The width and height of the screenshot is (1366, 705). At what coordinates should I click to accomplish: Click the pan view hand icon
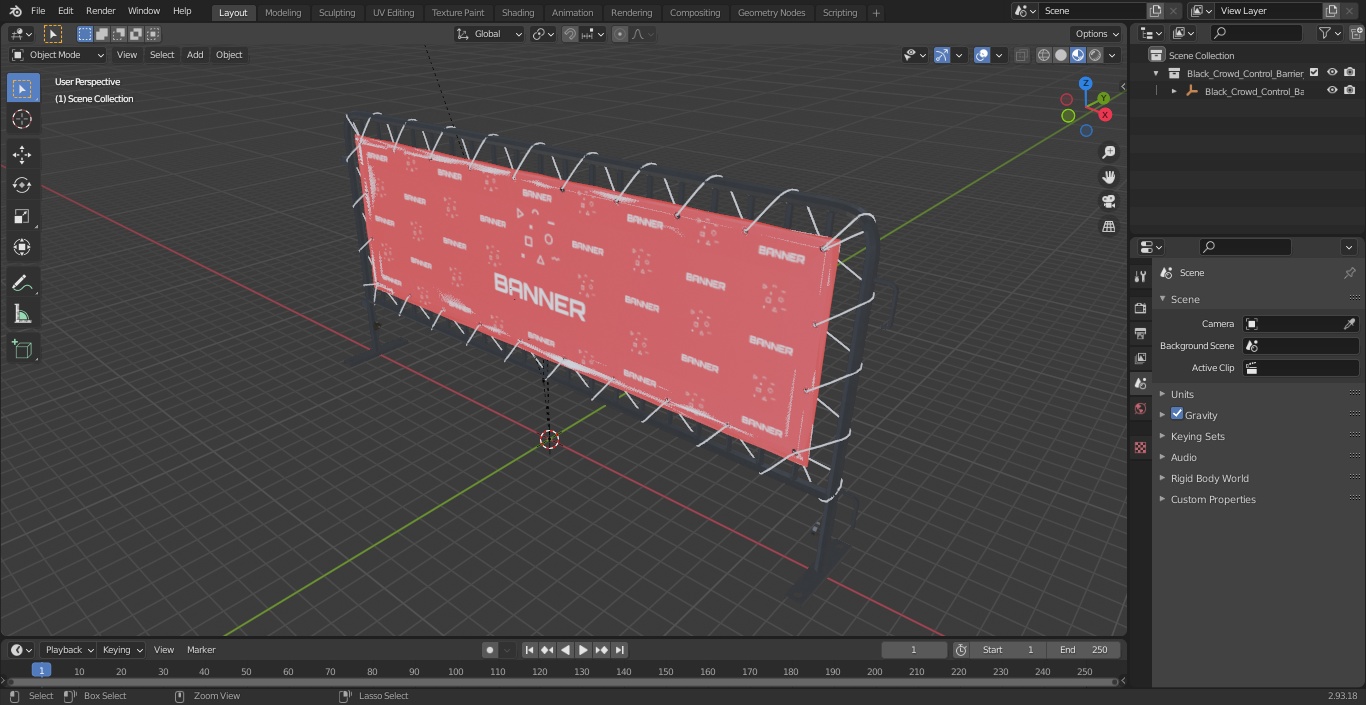click(x=1108, y=177)
